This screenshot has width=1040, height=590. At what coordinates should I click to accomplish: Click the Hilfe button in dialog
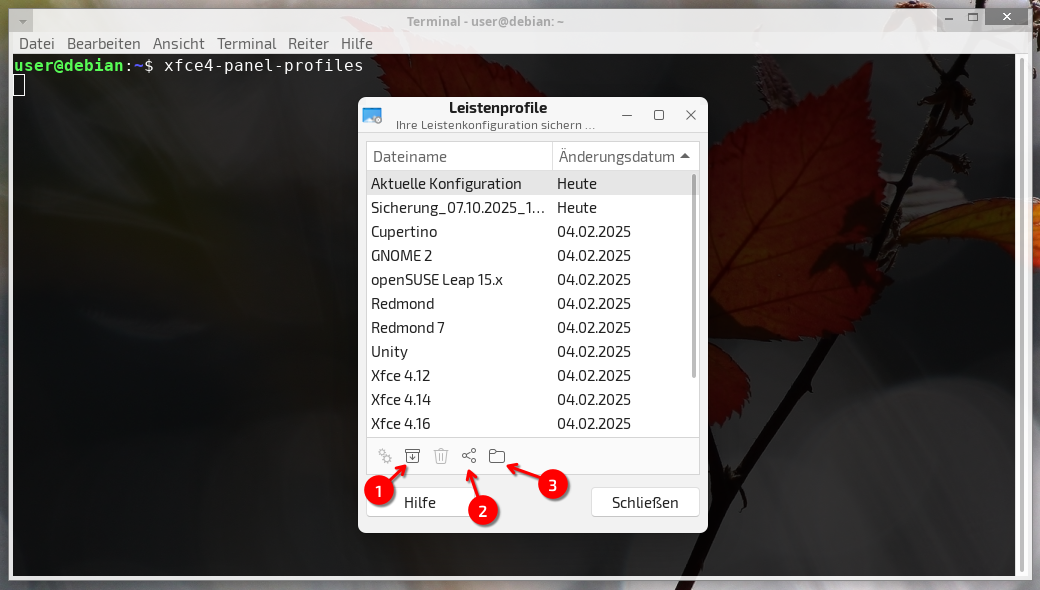[420, 502]
